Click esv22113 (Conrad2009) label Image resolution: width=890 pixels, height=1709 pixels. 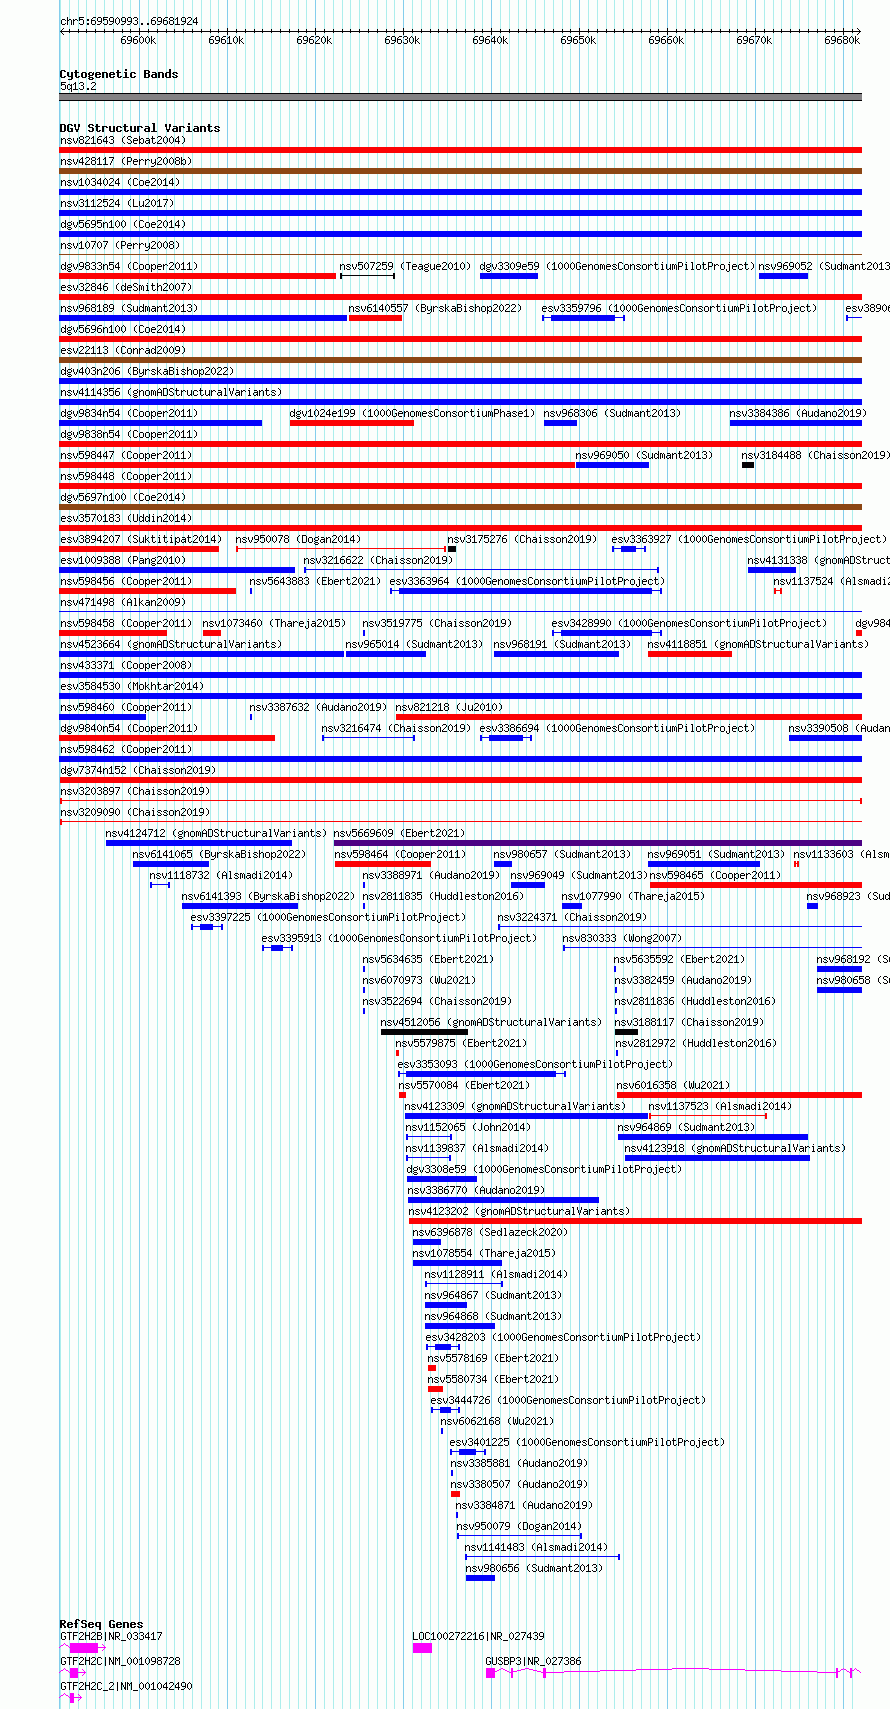[x=122, y=350]
